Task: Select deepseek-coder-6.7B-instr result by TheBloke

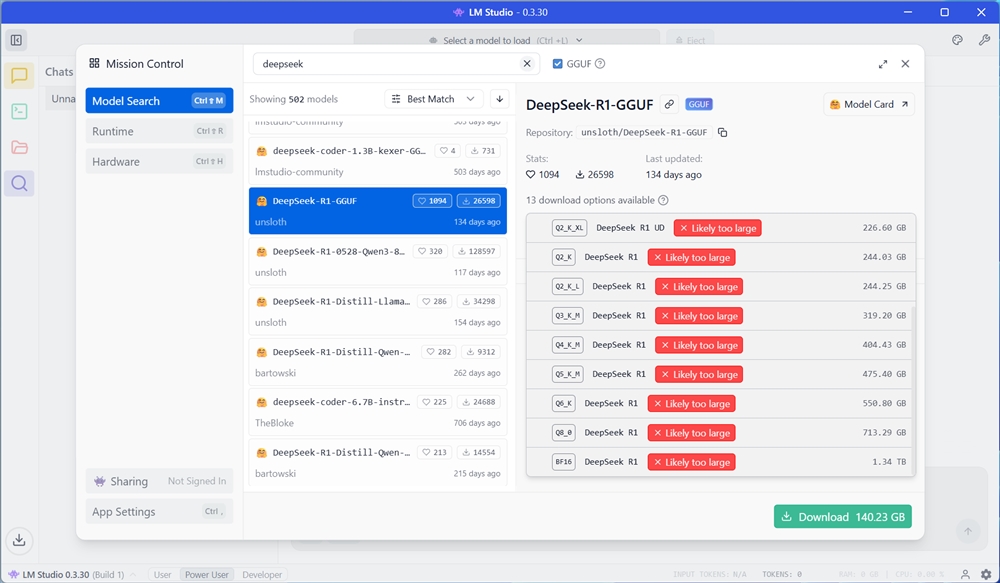Action: 378,412
